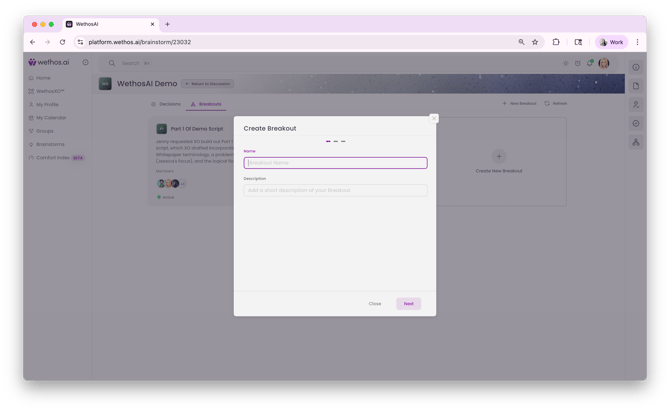Image resolution: width=670 pixels, height=411 pixels.
Task: Open the hierarchy icon in right sidebar
Action: (x=636, y=143)
